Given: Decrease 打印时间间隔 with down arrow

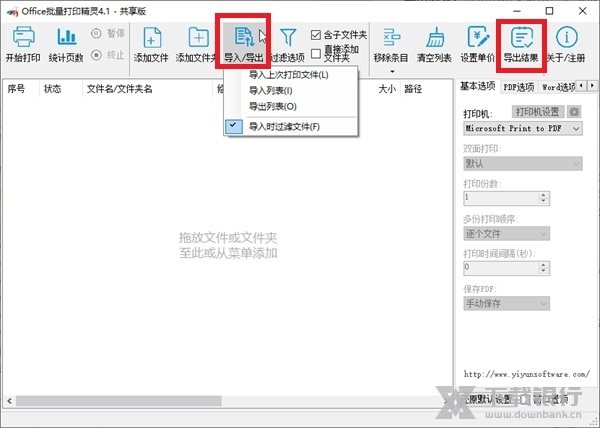Looking at the screenshot, I should (543, 272).
